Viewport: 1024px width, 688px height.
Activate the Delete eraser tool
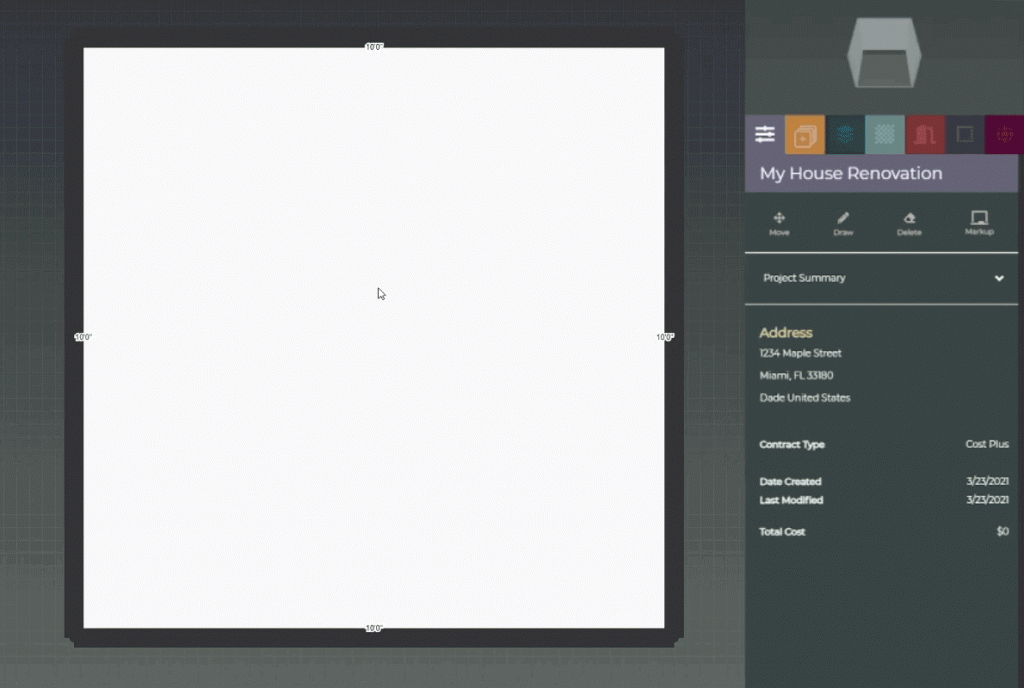(909, 223)
